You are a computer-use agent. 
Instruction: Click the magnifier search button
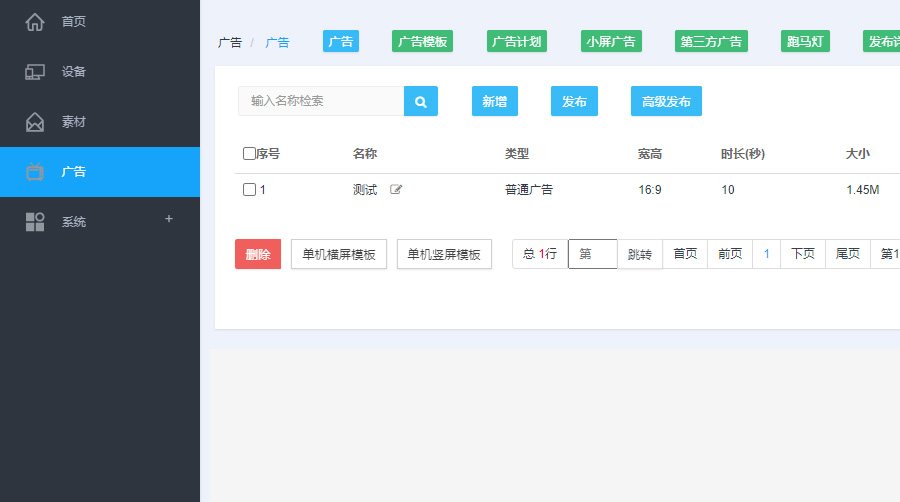(421, 101)
